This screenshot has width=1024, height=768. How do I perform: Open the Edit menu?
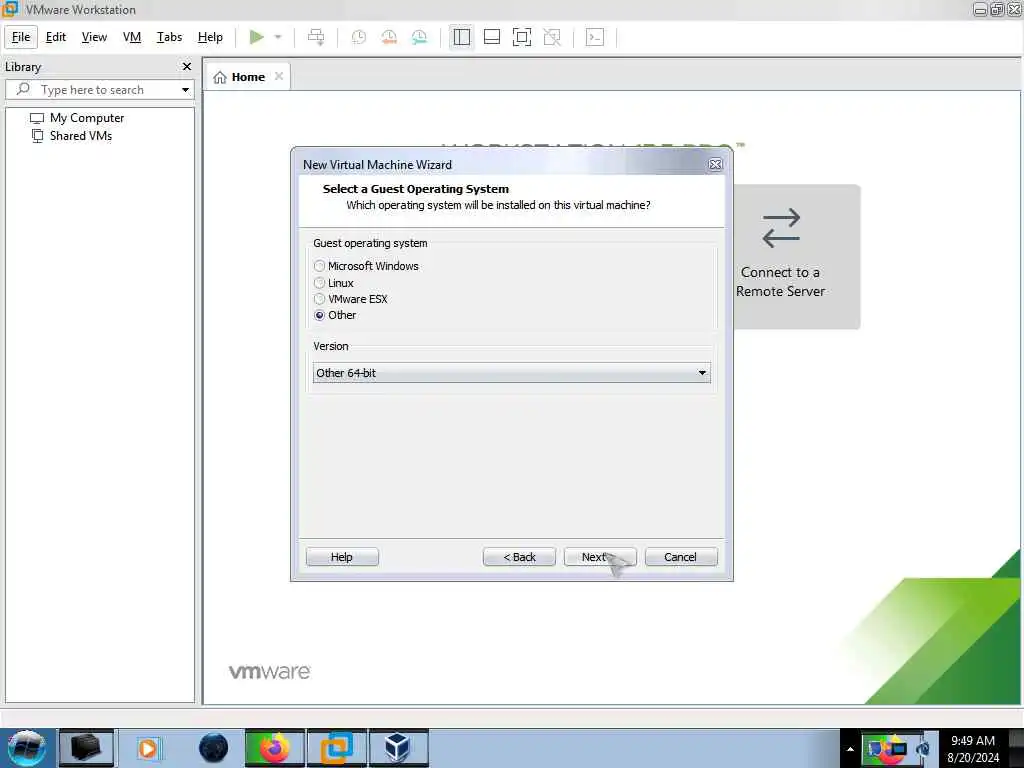point(56,37)
